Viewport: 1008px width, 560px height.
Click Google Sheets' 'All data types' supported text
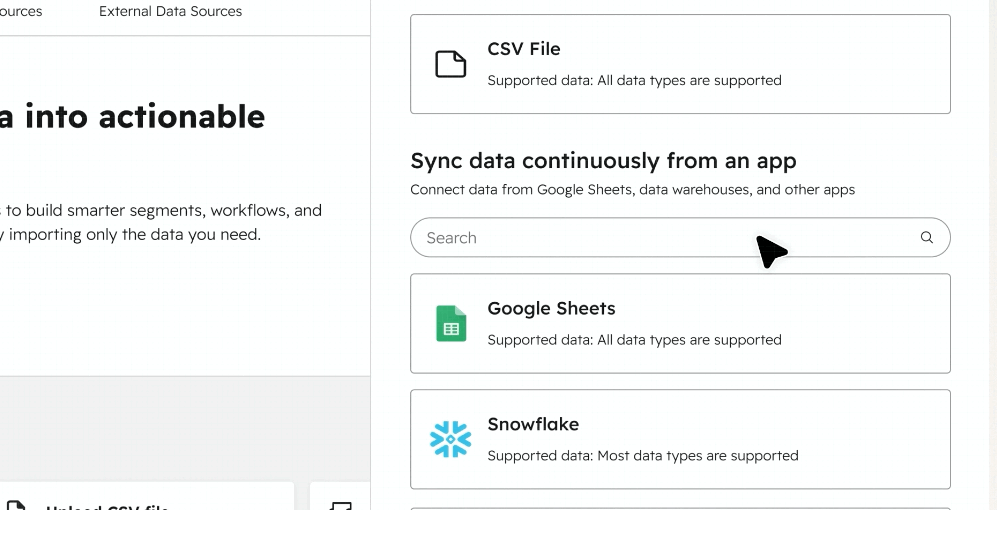point(634,340)
